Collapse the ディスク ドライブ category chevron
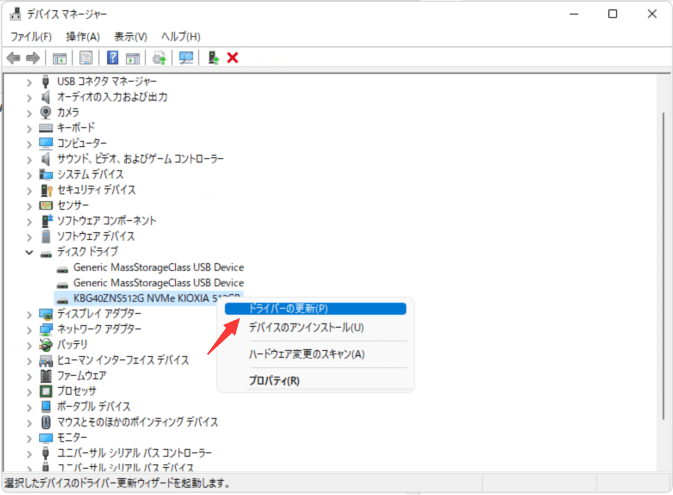 29,252
